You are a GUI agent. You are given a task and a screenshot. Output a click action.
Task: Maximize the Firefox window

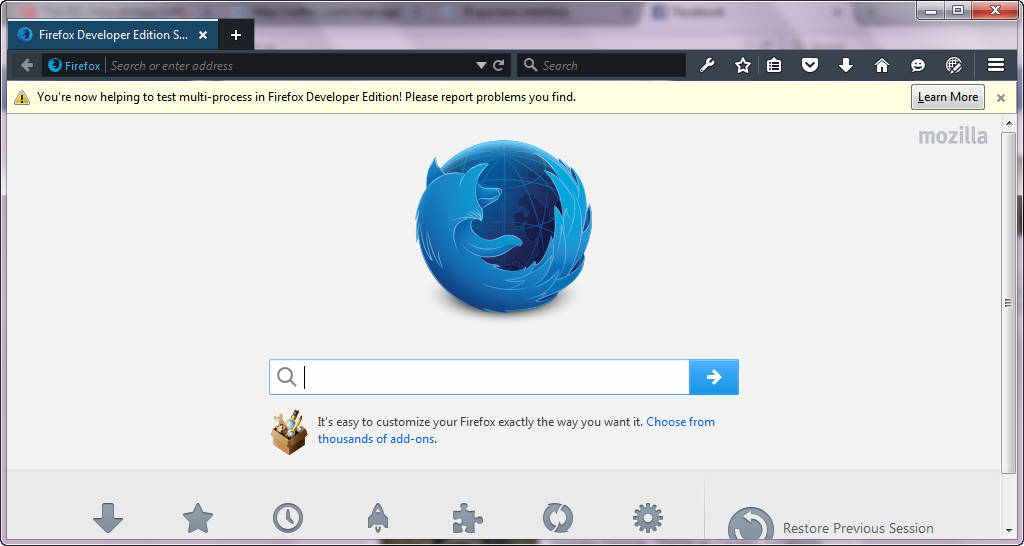pos(958,10)
